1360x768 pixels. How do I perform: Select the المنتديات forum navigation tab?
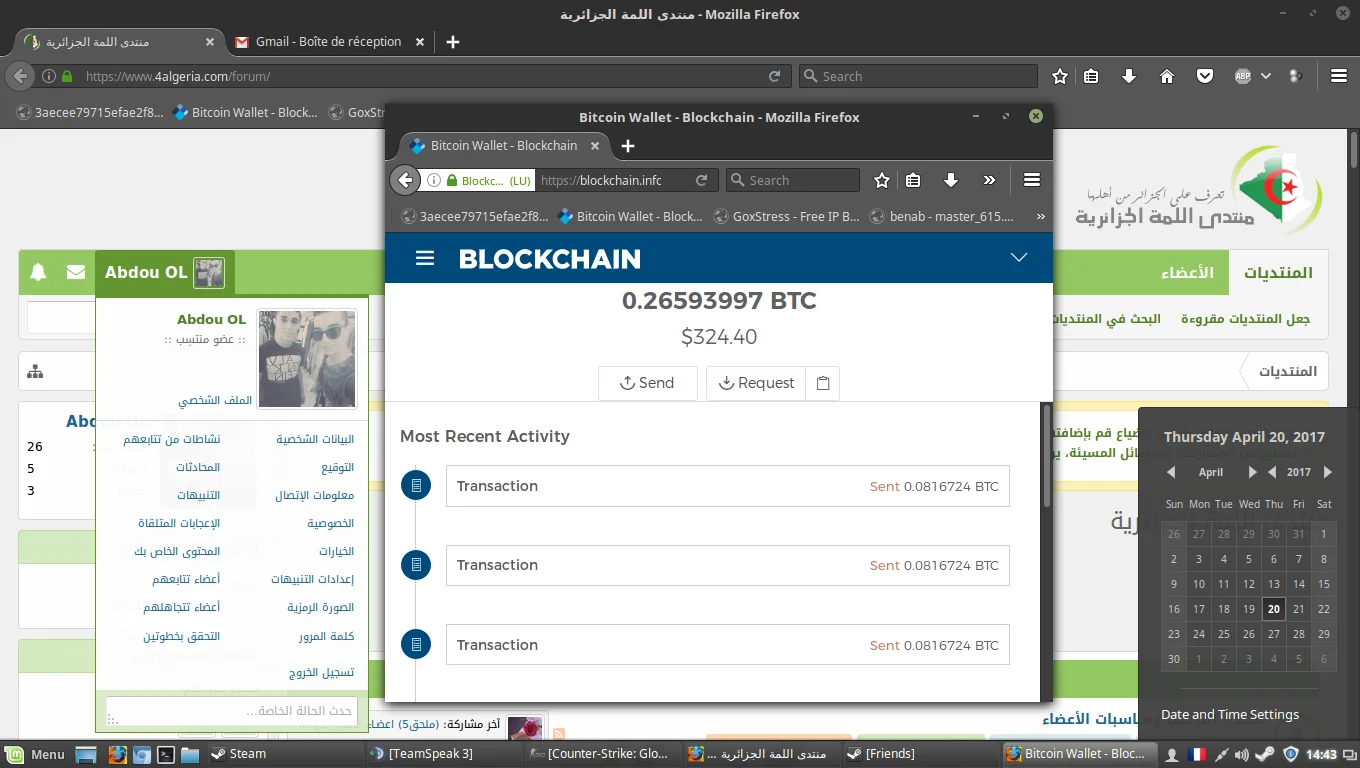pyautogui.click(x=1277, y=273)
